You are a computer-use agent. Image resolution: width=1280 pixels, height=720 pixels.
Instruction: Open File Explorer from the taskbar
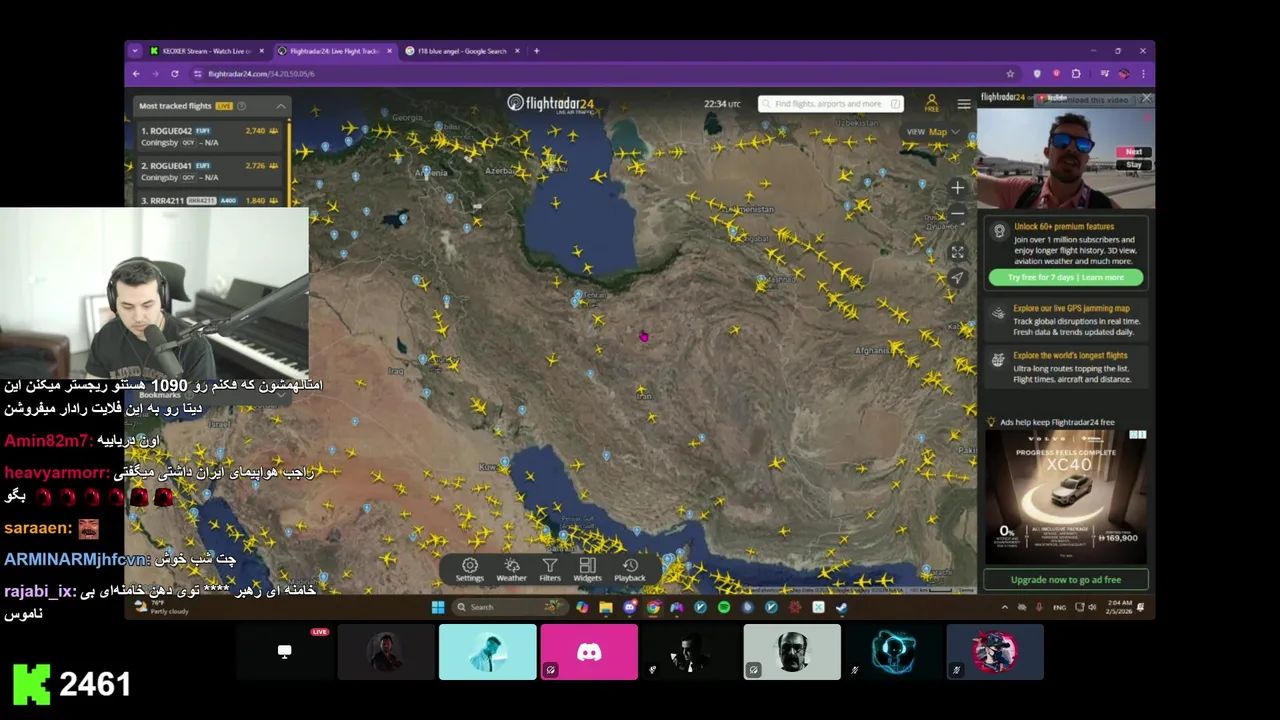tap(606, 607)
